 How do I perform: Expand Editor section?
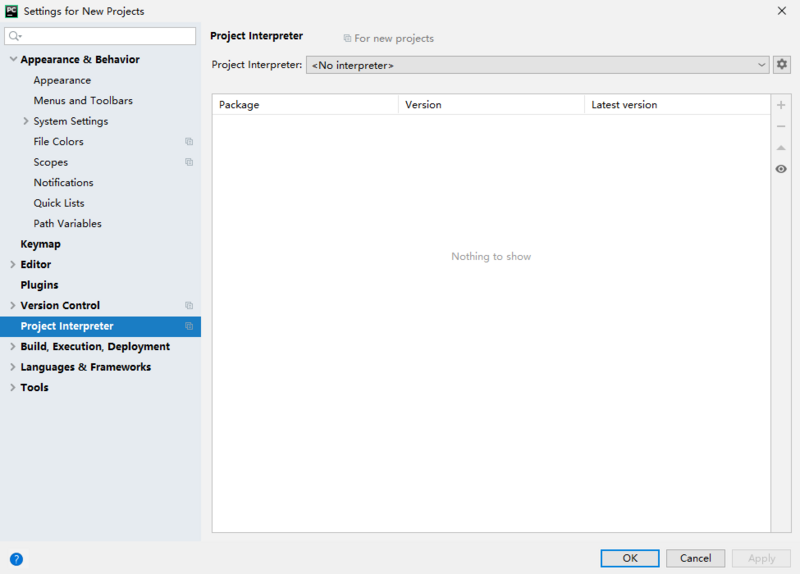pos(13,264)
